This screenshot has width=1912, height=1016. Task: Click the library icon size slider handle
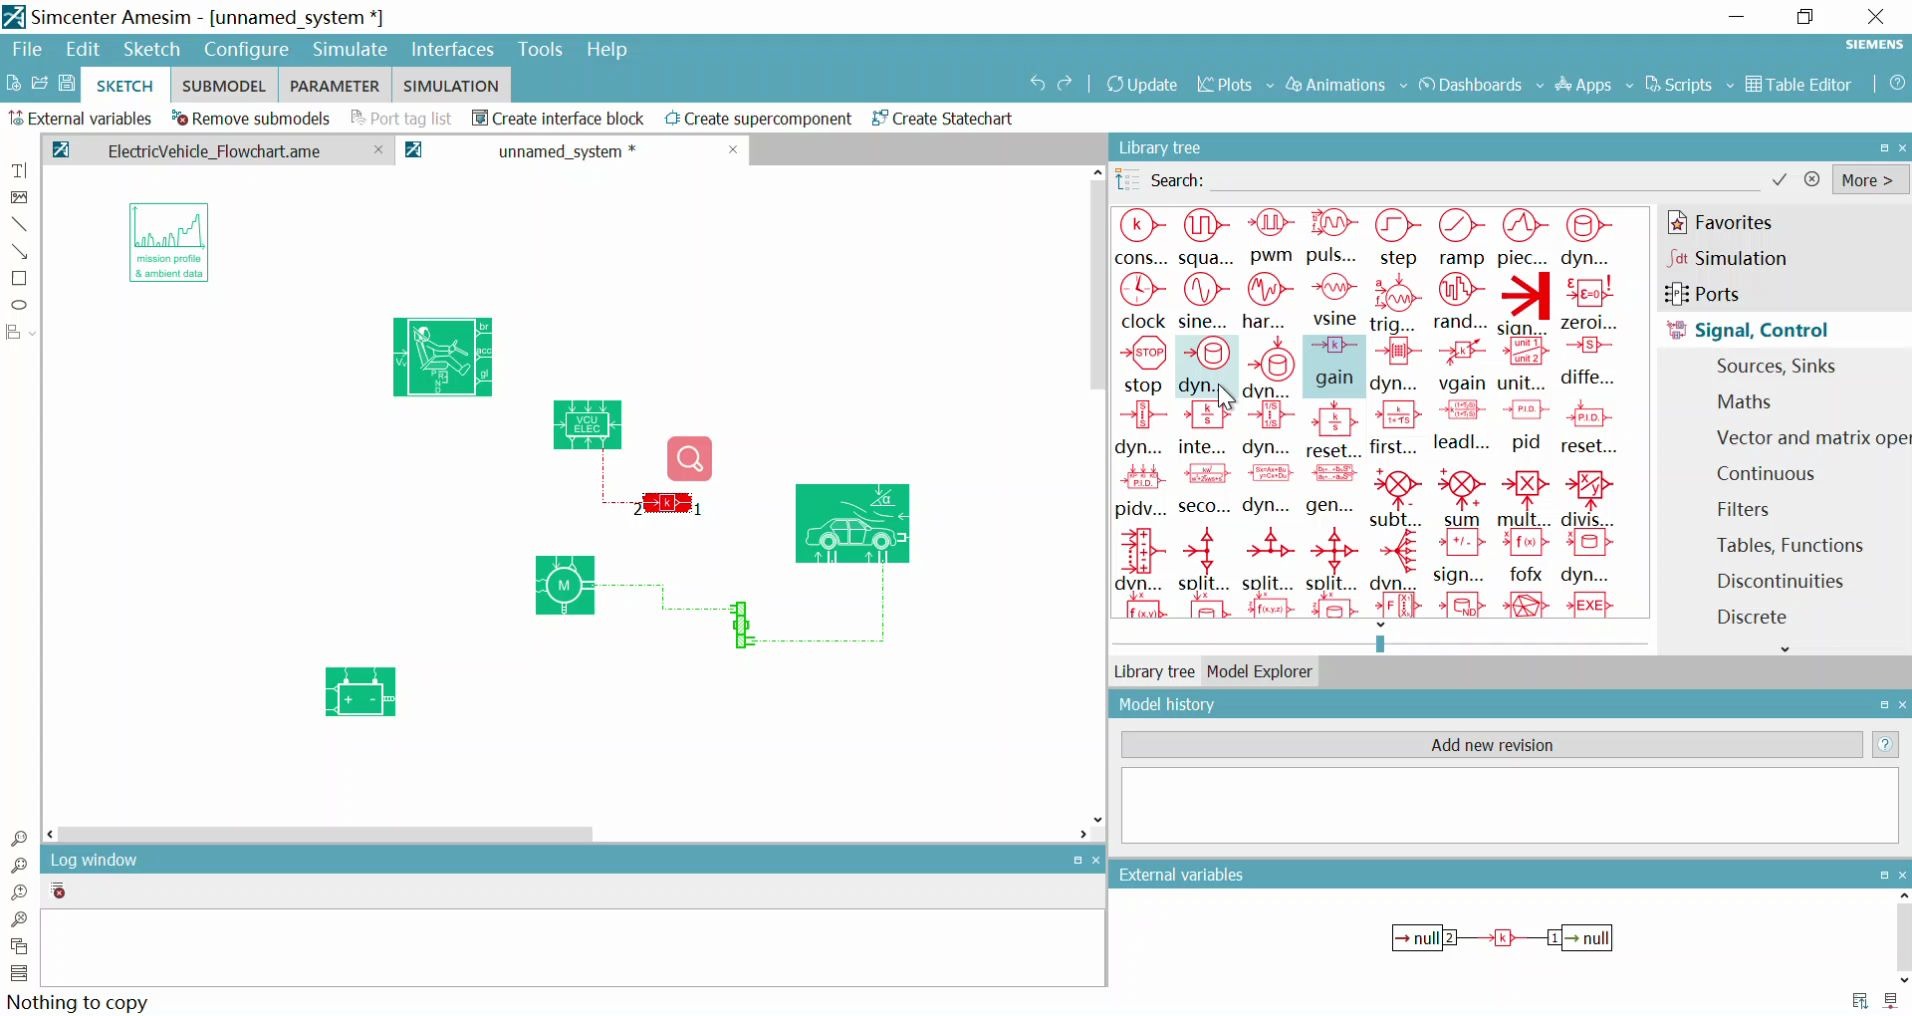[1380, 644]
